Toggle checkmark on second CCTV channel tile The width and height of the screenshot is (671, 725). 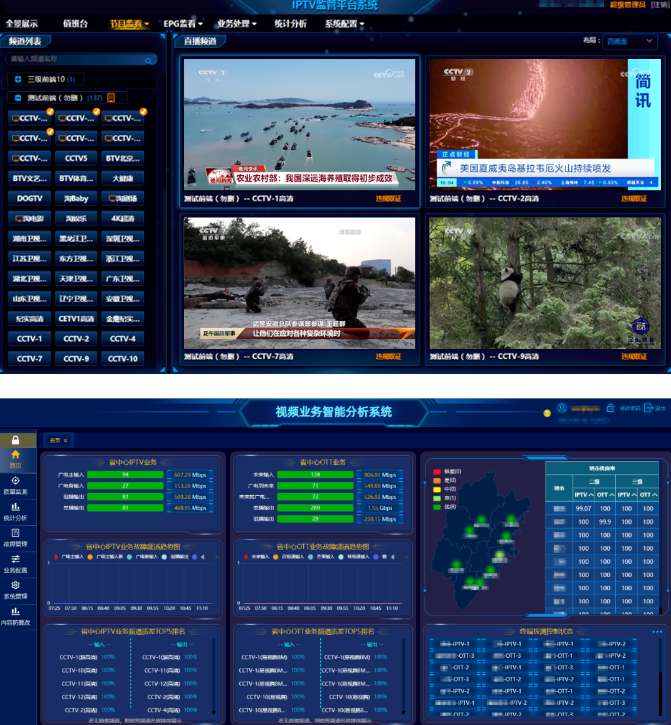tap(96, 111)
